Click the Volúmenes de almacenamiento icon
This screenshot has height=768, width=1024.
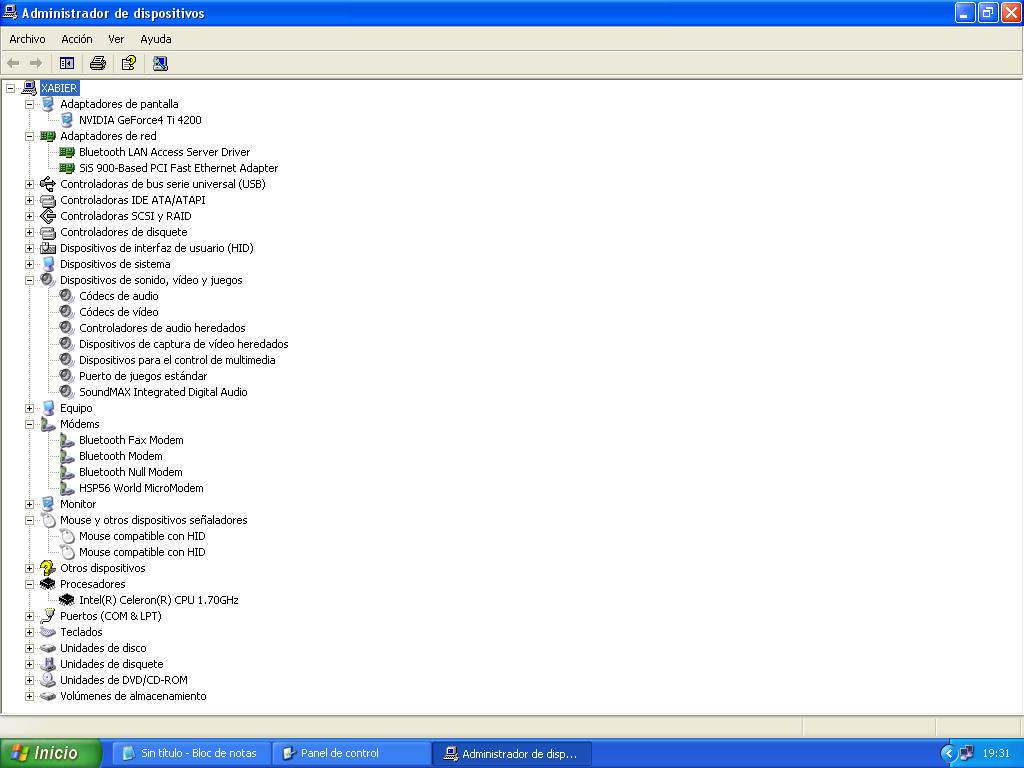[x=48, y=696]
